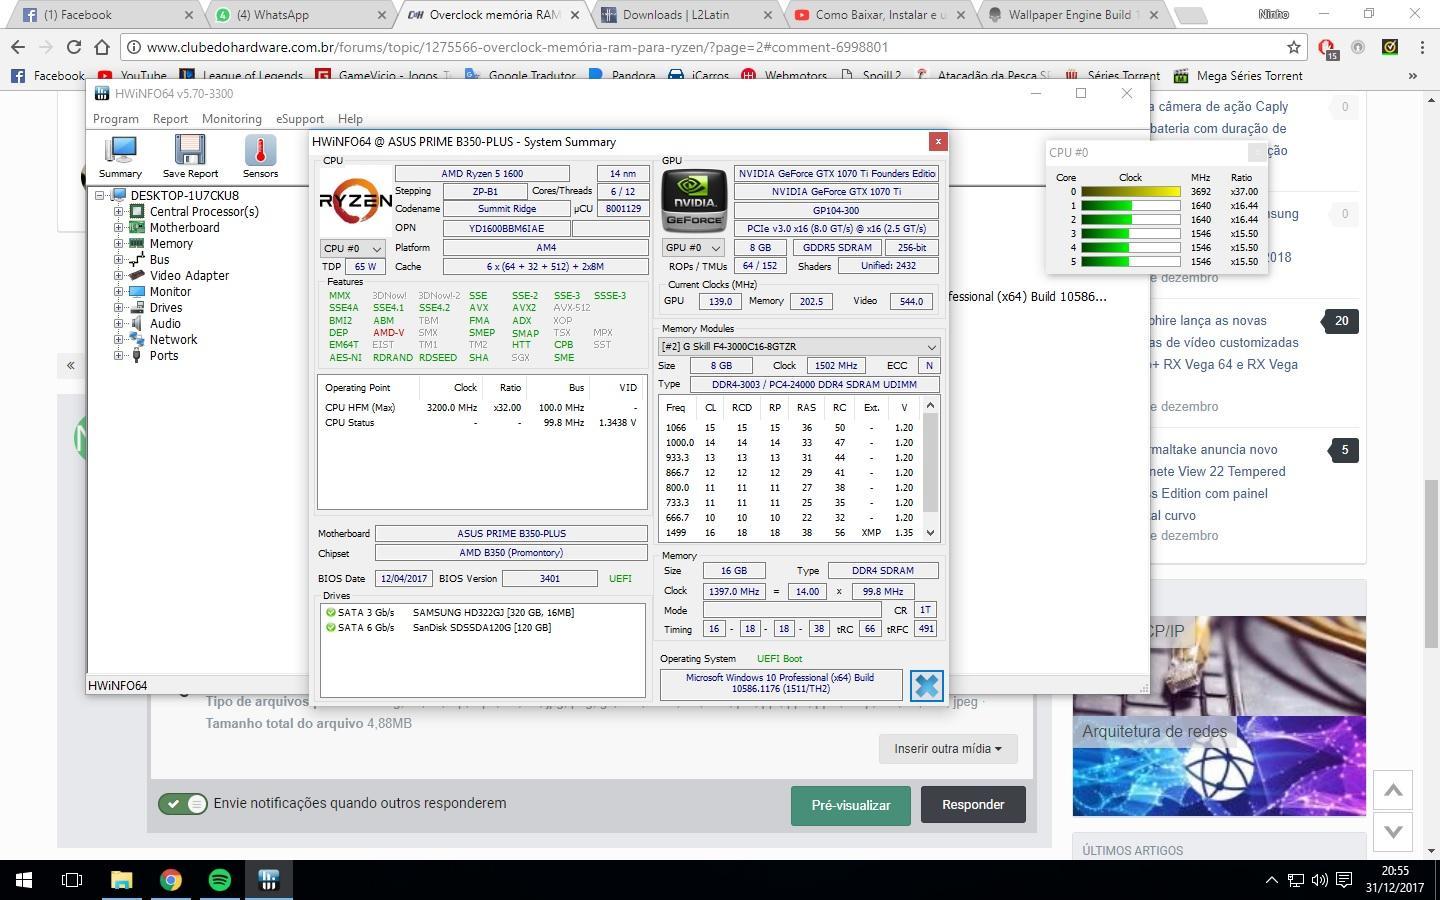Switch to the Downloads | L2Latin tab
Viewport: 1440px width, 900px height.
click(684, 15)
